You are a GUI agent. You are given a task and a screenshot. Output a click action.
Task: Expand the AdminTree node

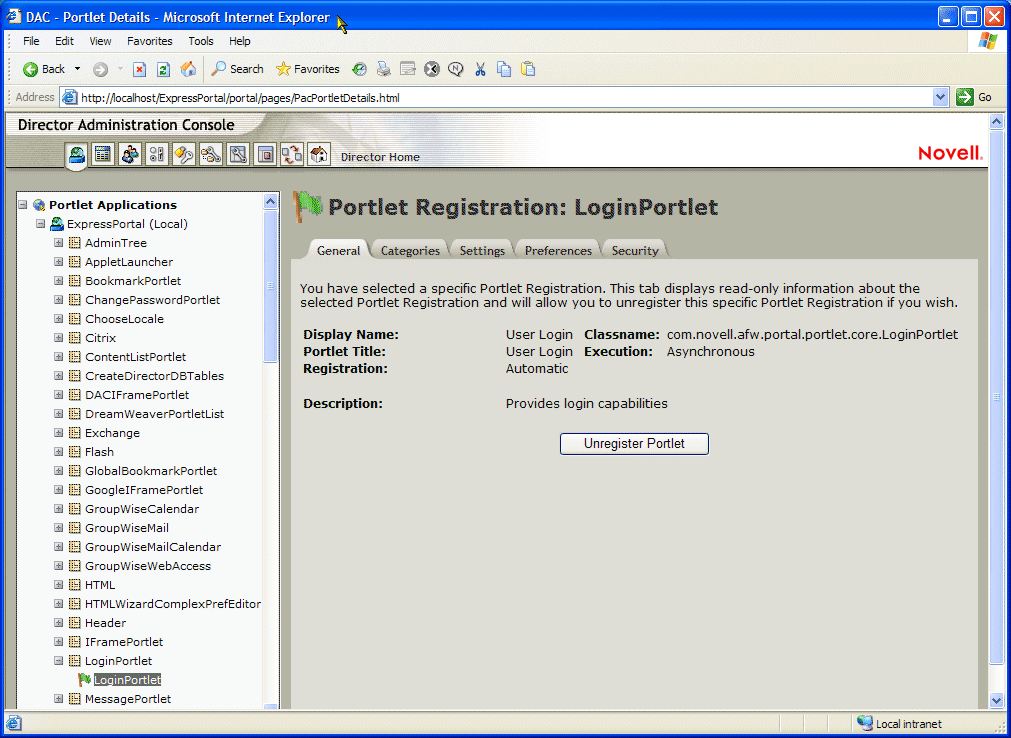point(59,243)
